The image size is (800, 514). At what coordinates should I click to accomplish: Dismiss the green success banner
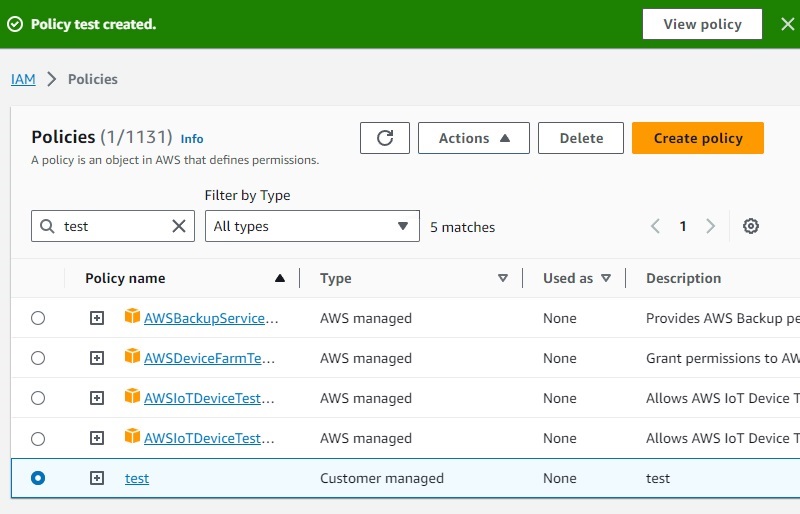[x=787, y=24]
